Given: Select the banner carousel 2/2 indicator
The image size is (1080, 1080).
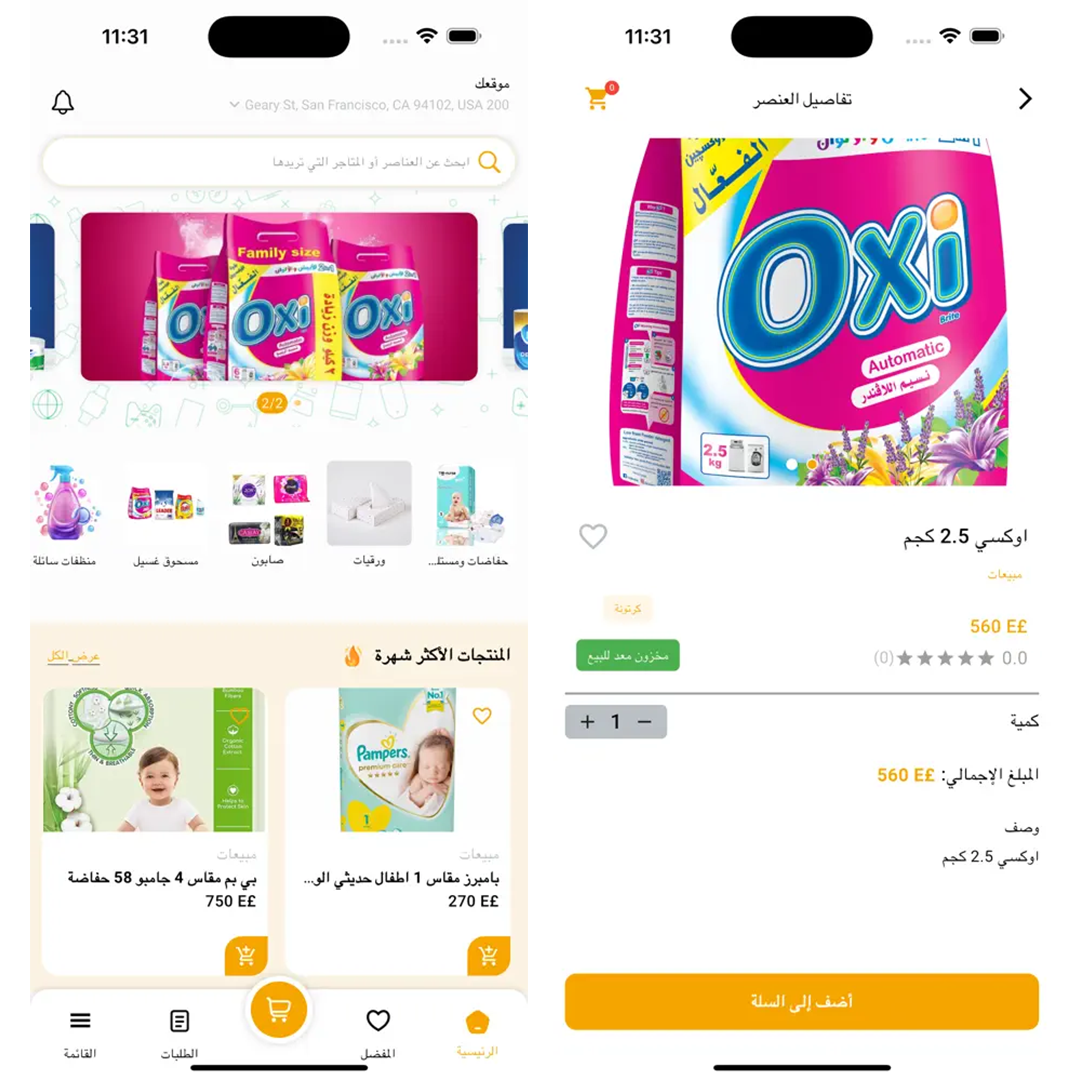Looking at the screenshot, I should coord(271,403).
